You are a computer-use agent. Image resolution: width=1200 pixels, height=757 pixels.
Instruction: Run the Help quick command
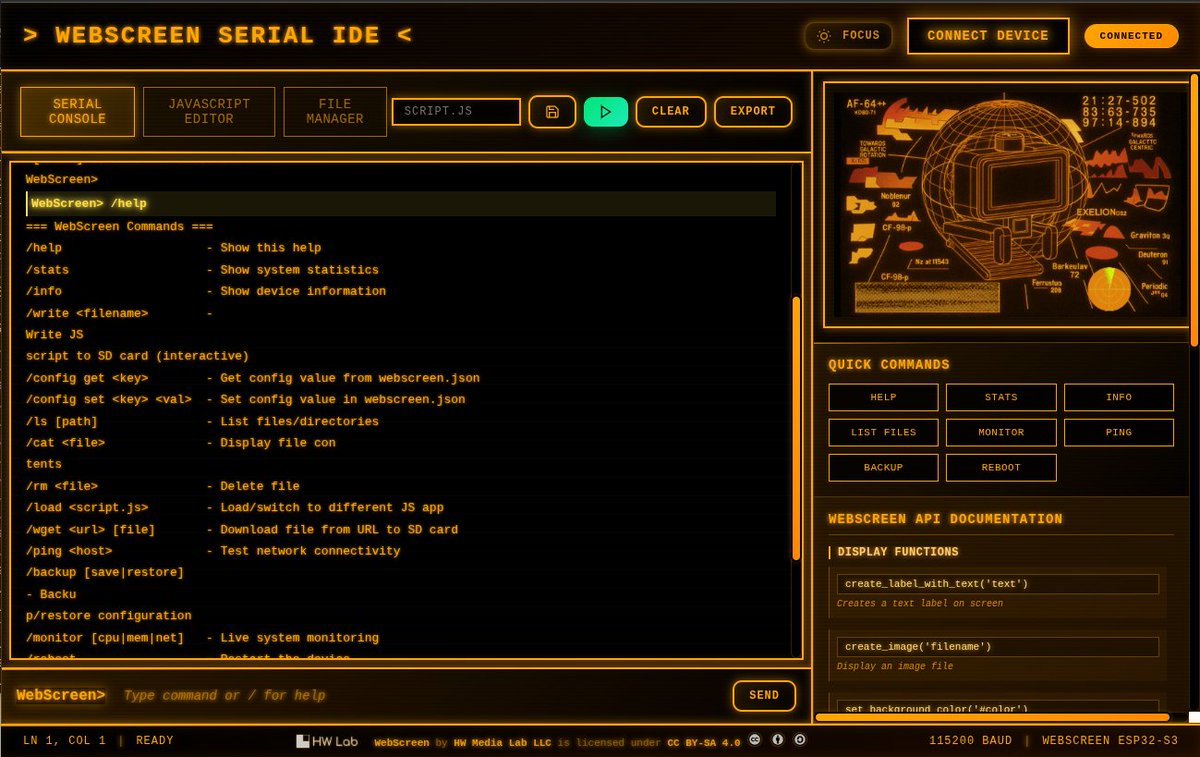(883, 397)
